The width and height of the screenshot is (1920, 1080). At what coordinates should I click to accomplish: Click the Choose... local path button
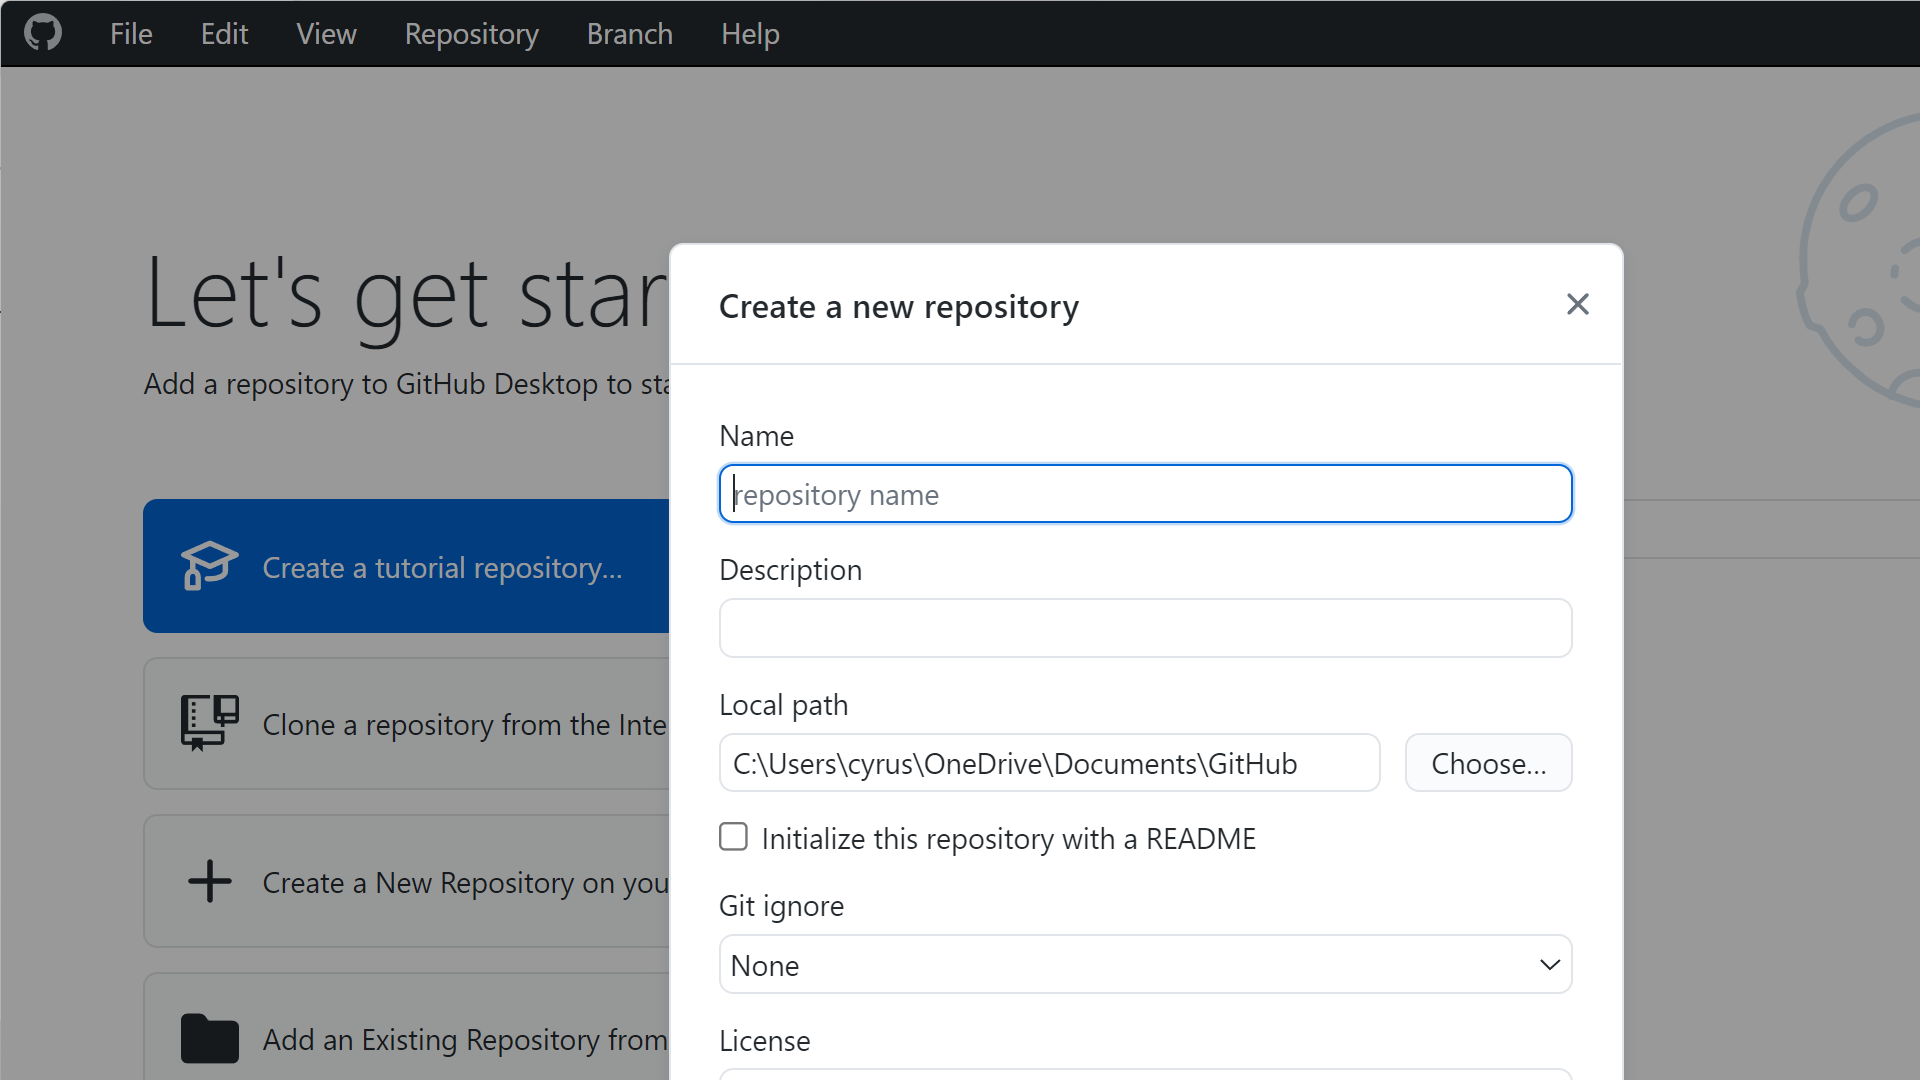pyautogui.click(x=1488, y=764)
